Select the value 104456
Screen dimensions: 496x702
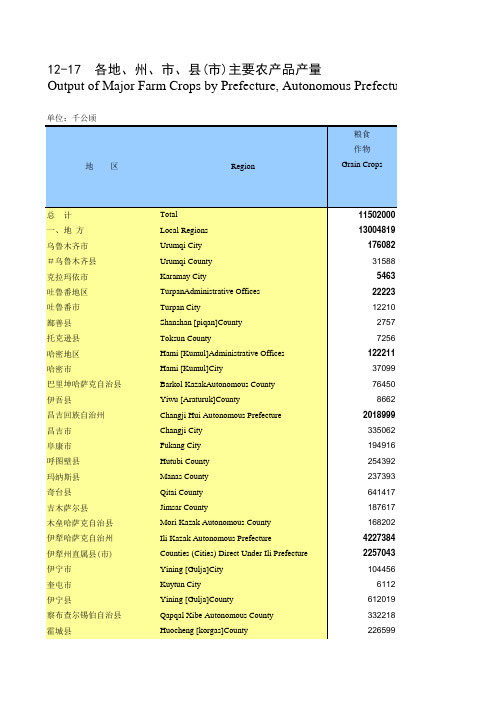tap(381, 569)
